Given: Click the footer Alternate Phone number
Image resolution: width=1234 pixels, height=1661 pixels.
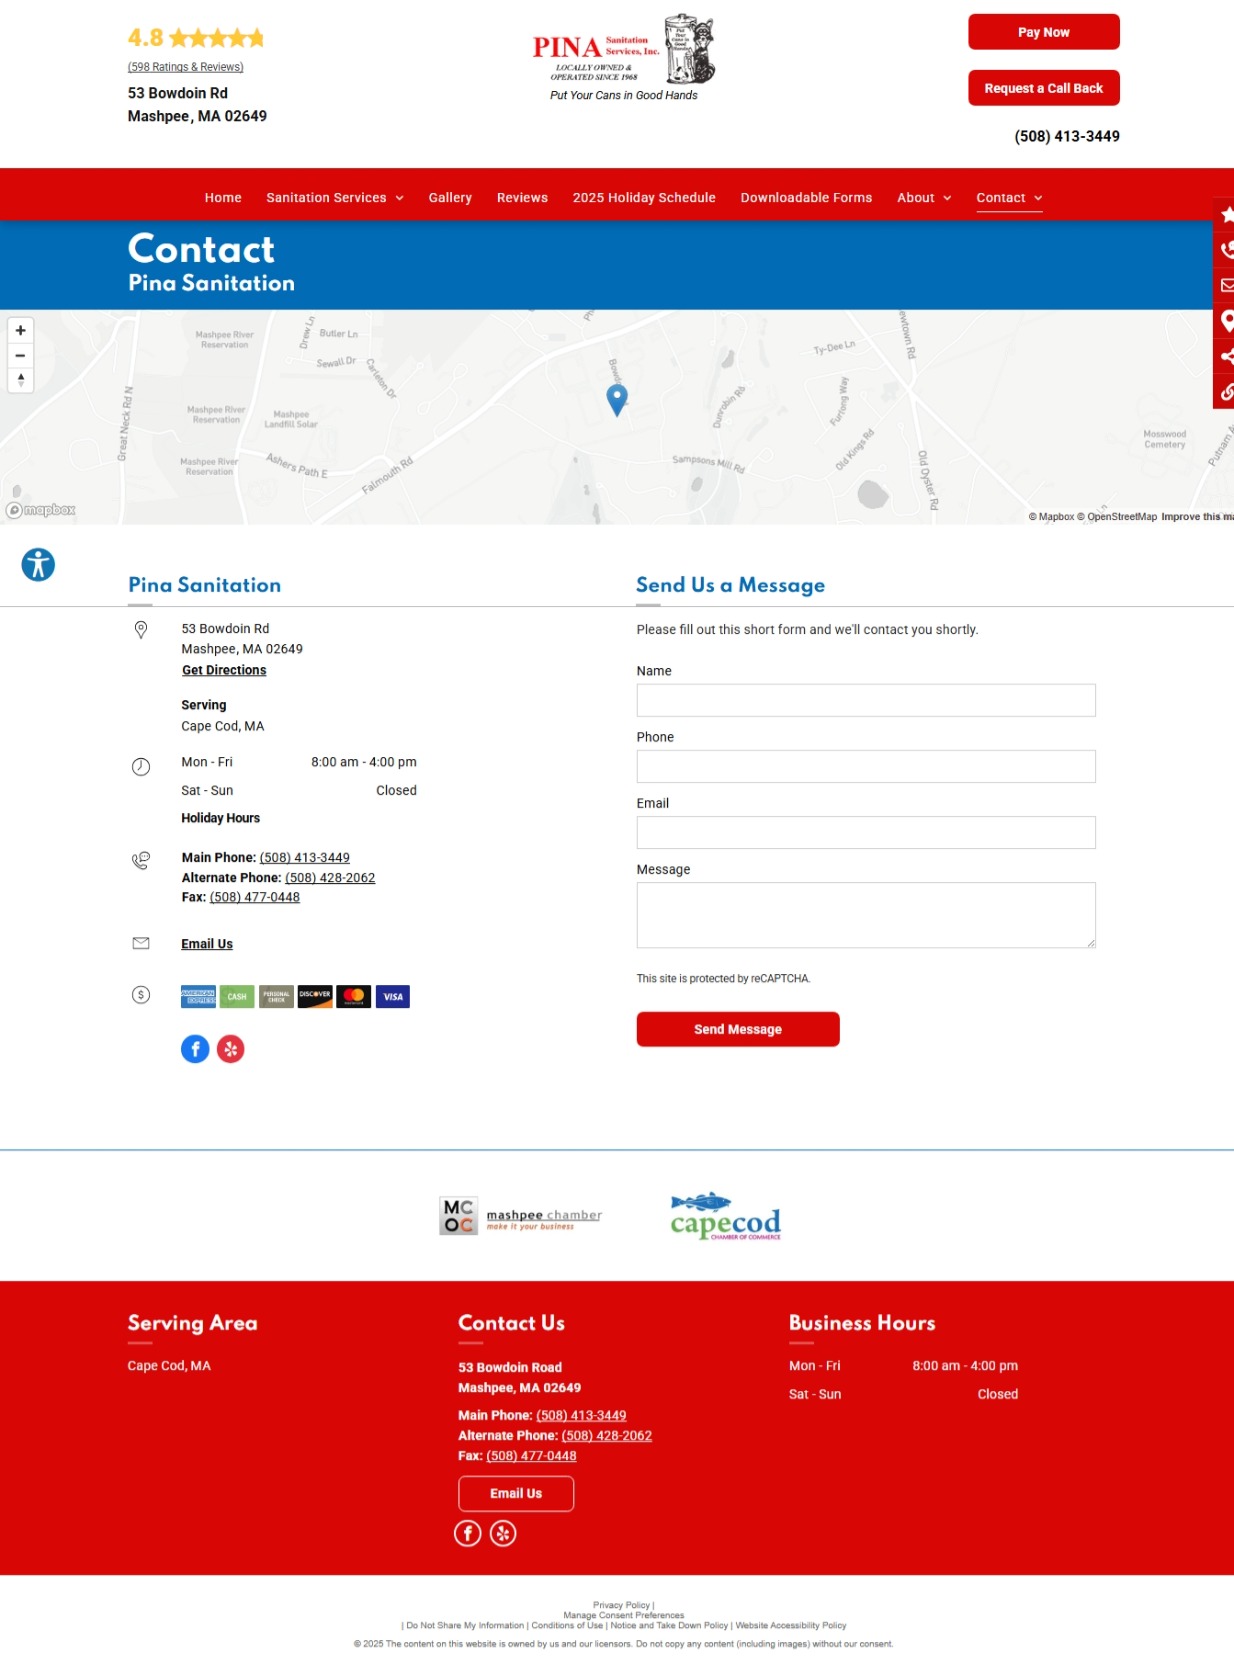Looking at the screenshot, I should coord(607,1436).
